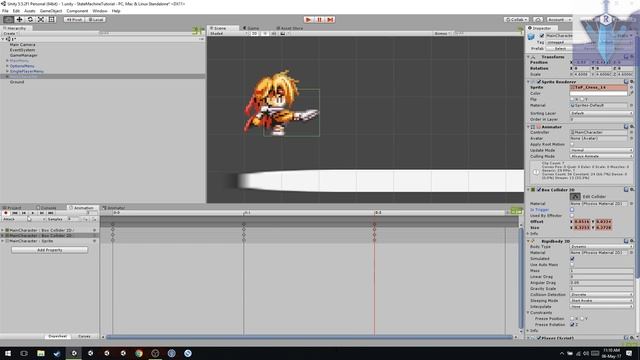Switch to Curves view
Screen dimensions: 640x360
point(84,336)
